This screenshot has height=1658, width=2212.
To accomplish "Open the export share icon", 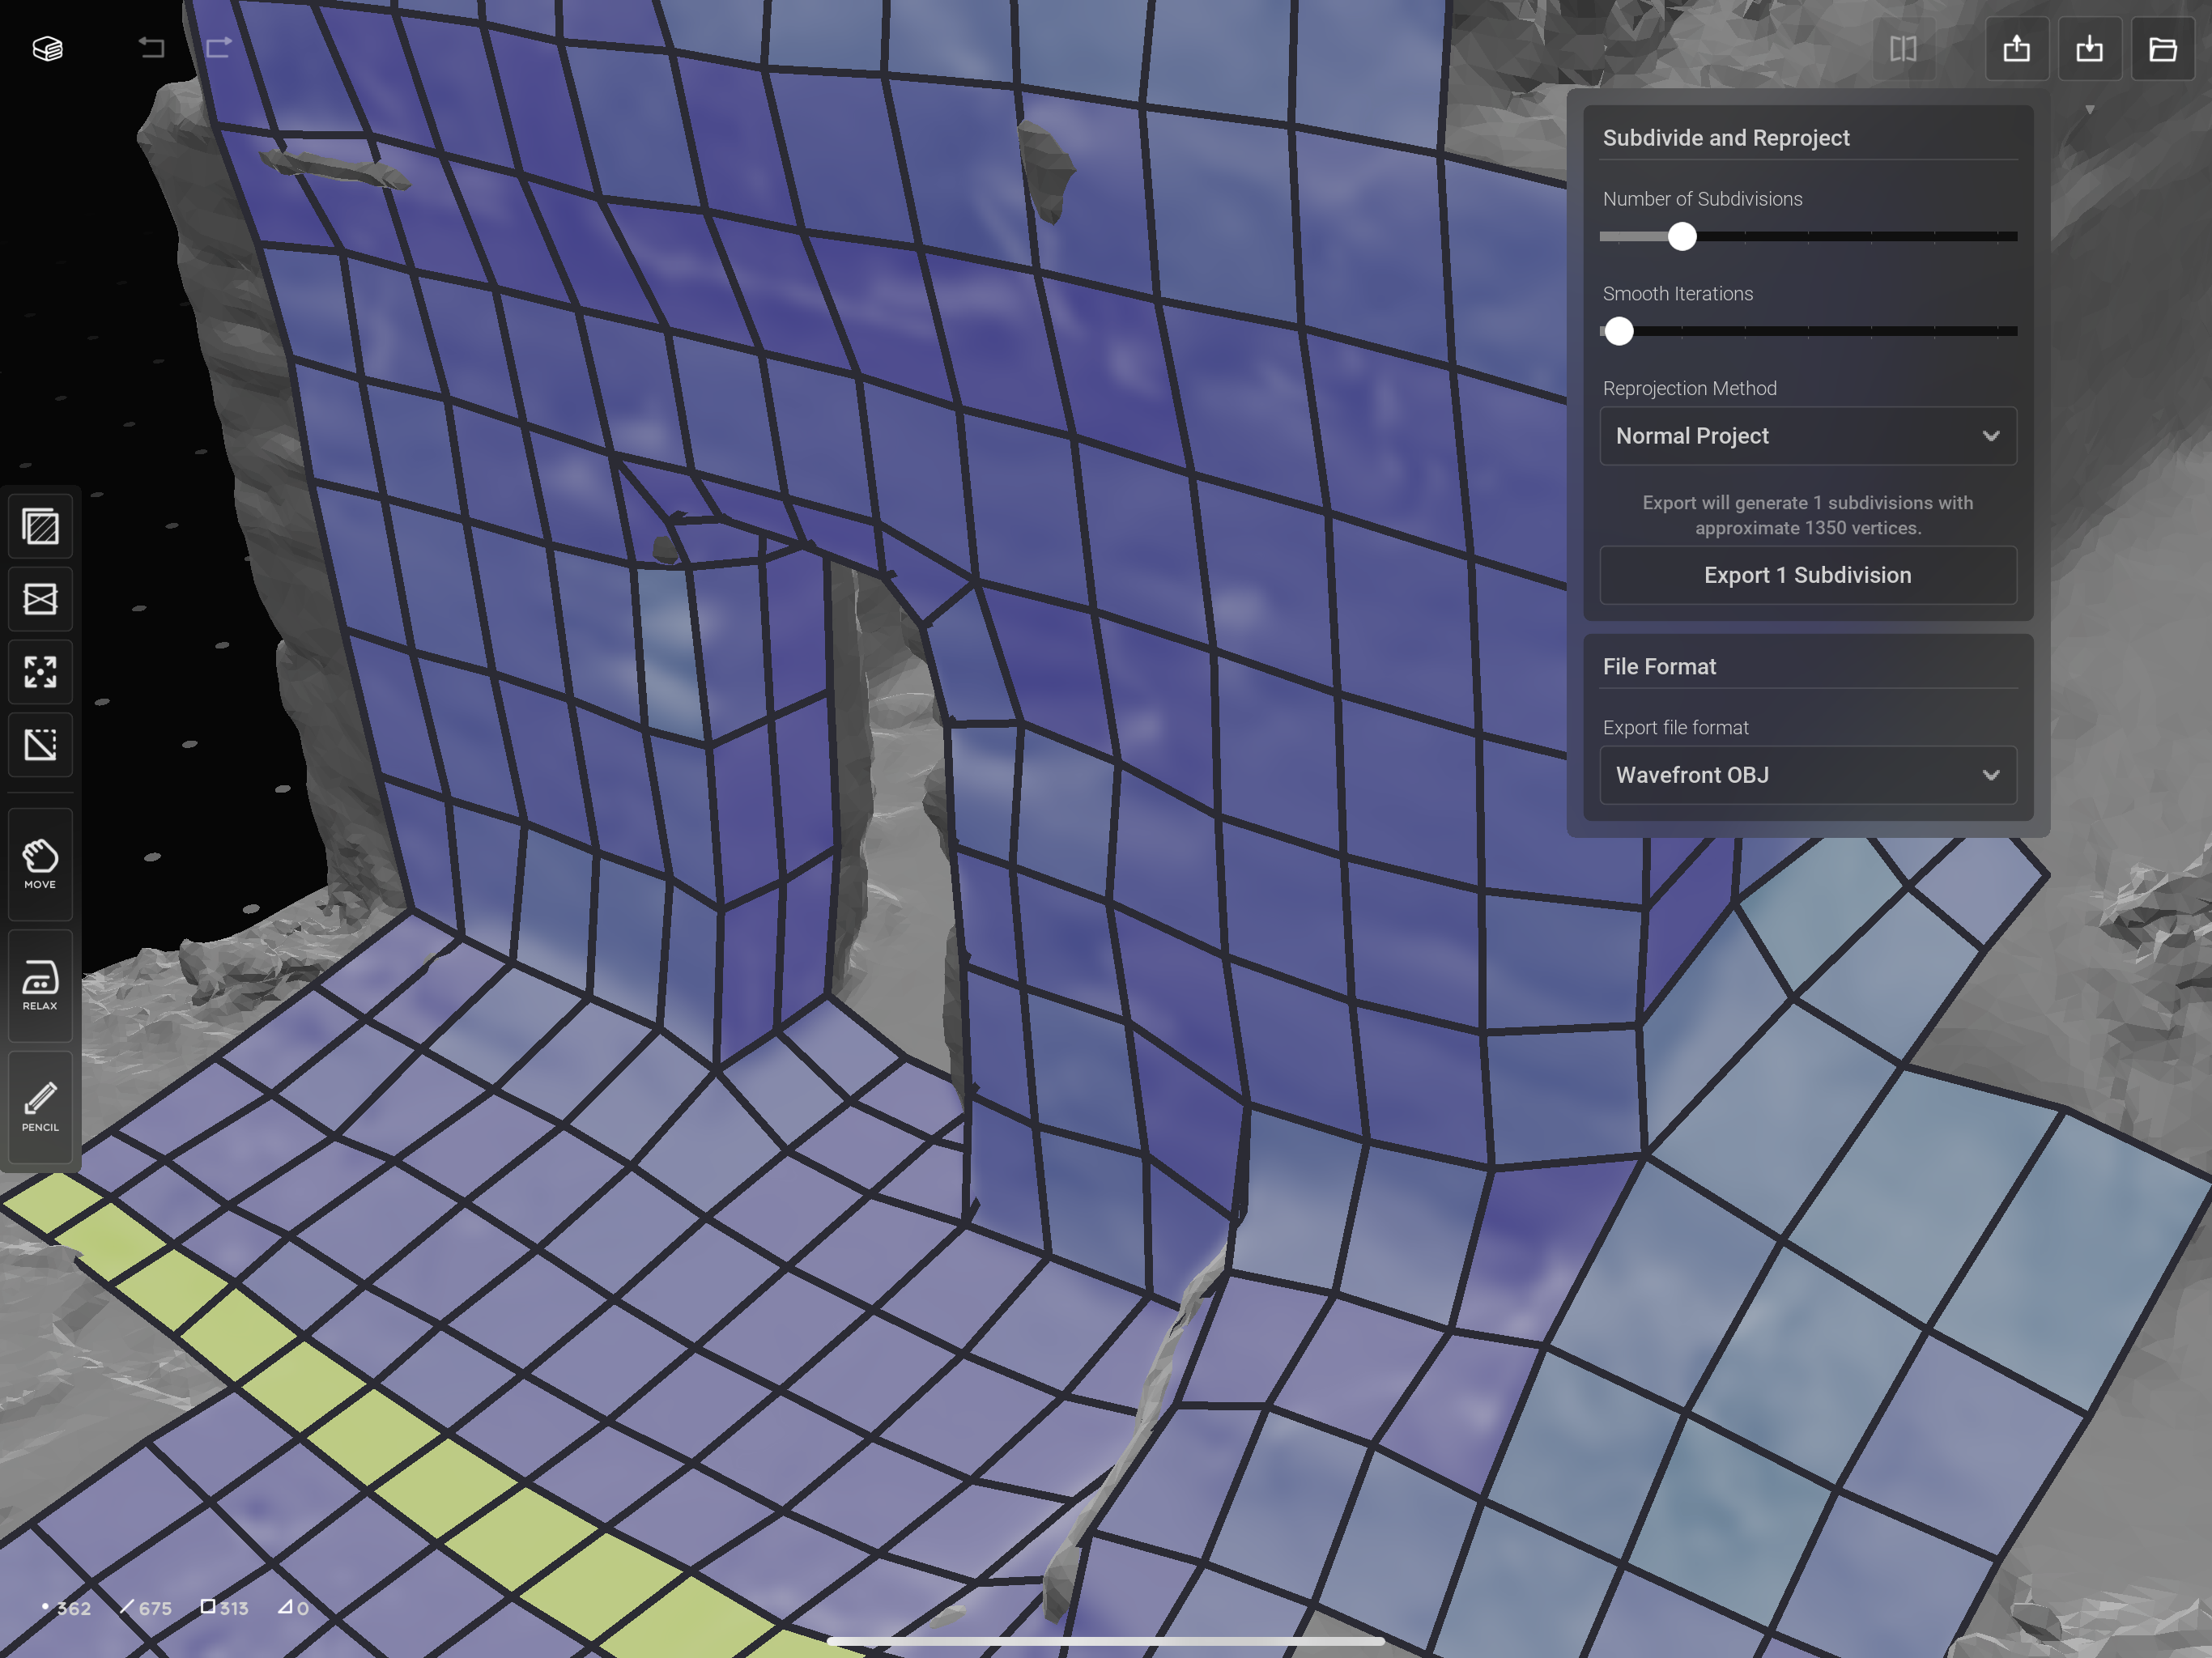I will click(x=2016, y=48).
